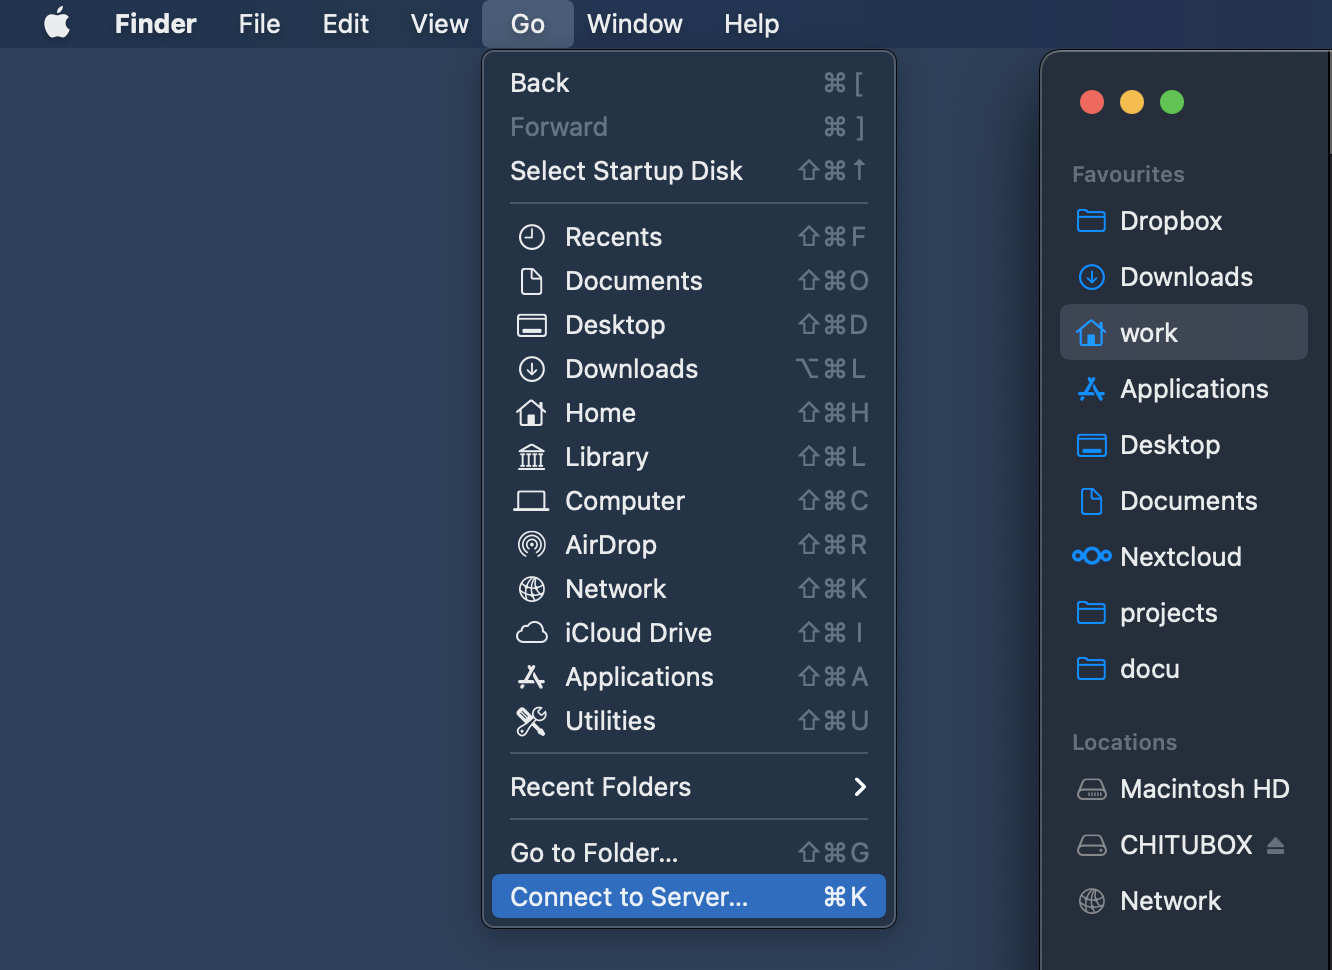Screen dimensions: 1332x970
Task: Open Dropbox label in Finder sidebar
Action: 1171,221
